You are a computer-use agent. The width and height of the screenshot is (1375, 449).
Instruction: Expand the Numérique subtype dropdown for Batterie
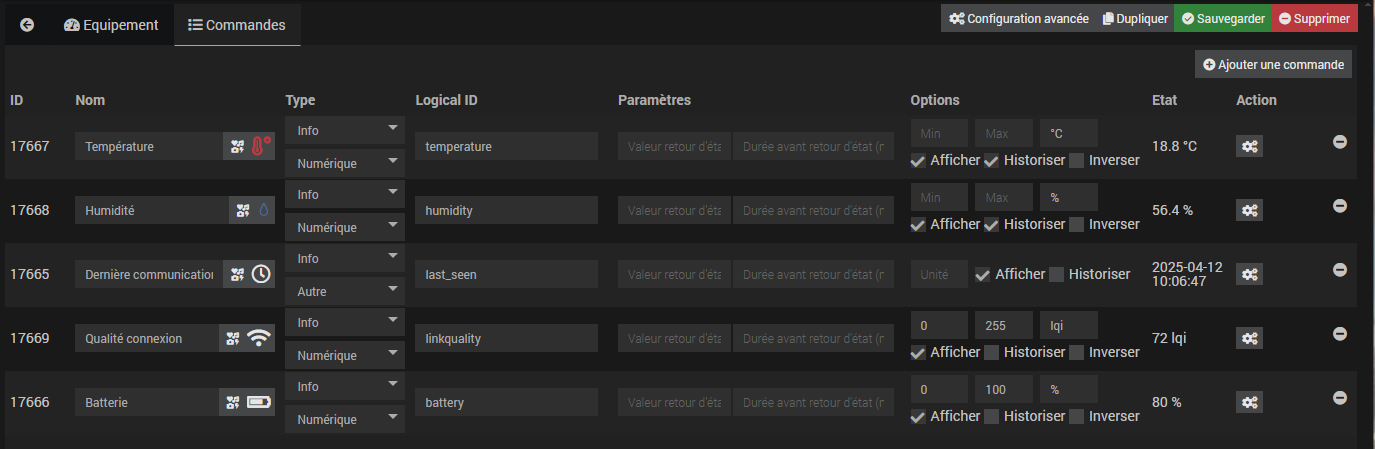point(345,419)
